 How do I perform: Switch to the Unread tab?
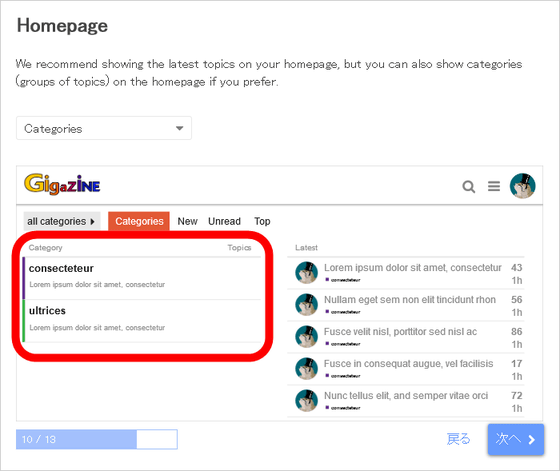(224, 221)
